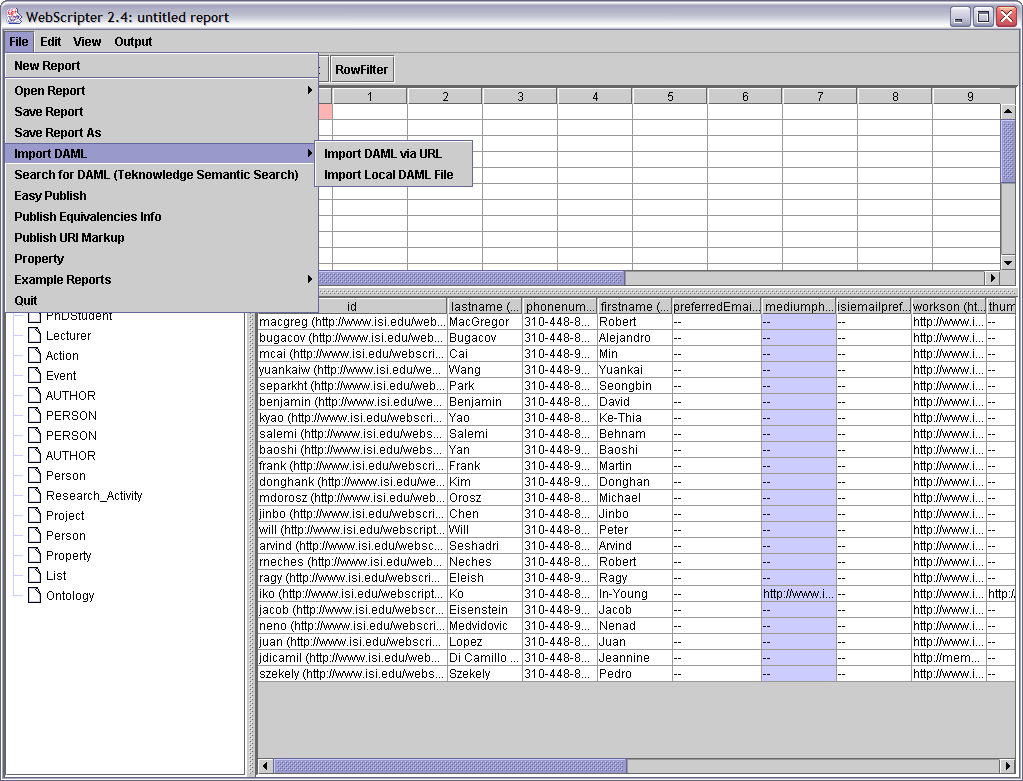Open the Output menu
The height and width of the screenshot is (781, 1023).
click(x=133, y=42)
